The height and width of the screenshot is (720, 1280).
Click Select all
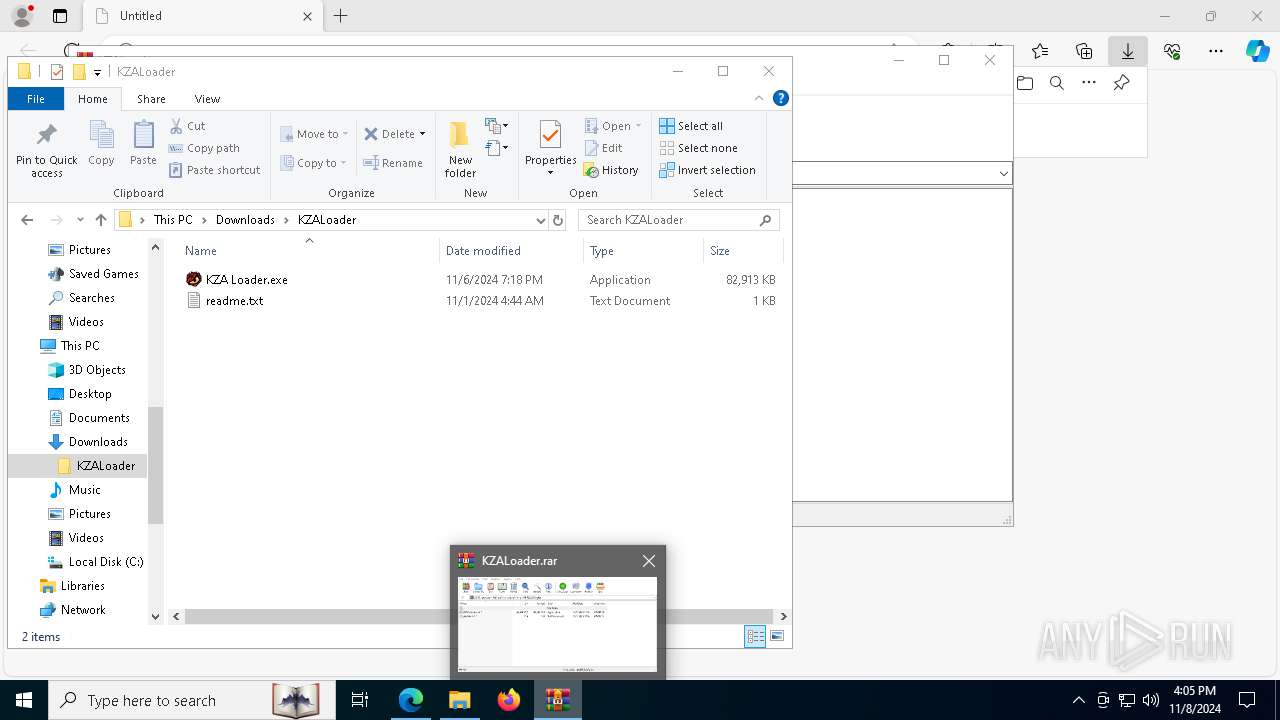pyautogui.click(x=691, y=126)
